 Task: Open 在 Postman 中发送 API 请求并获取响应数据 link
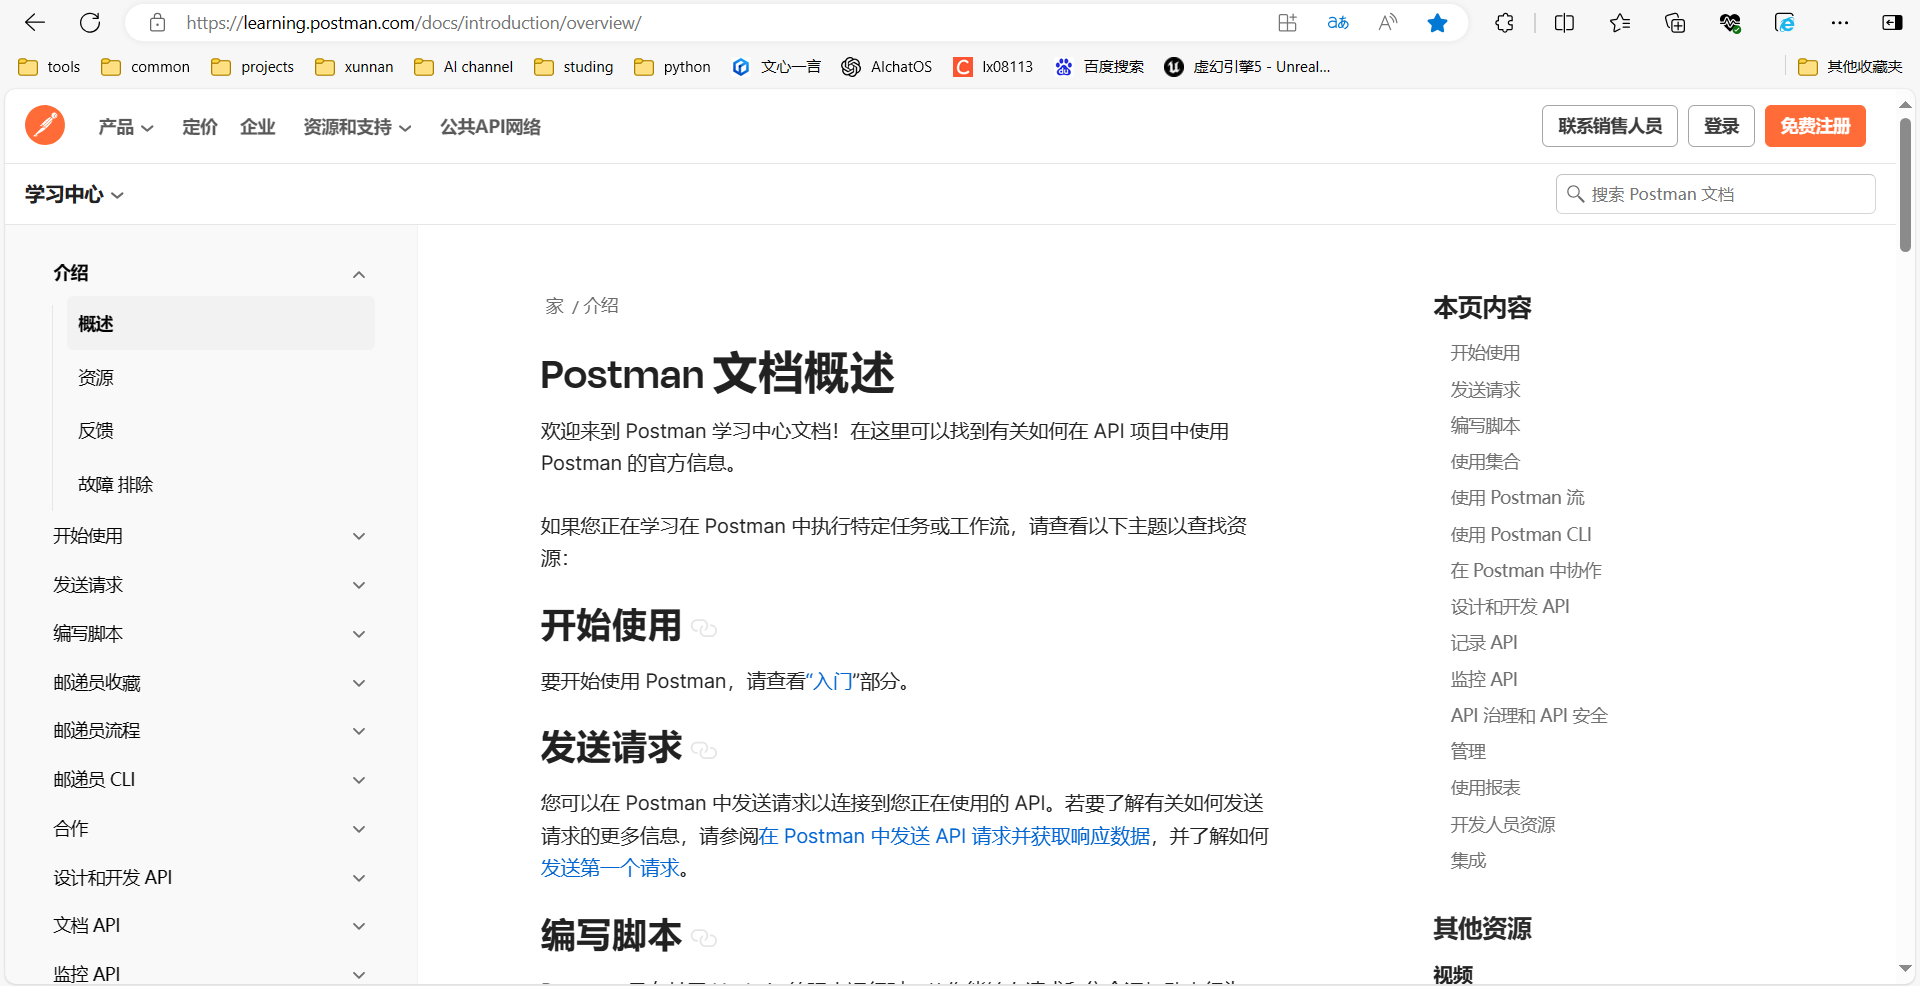point(954,836)
